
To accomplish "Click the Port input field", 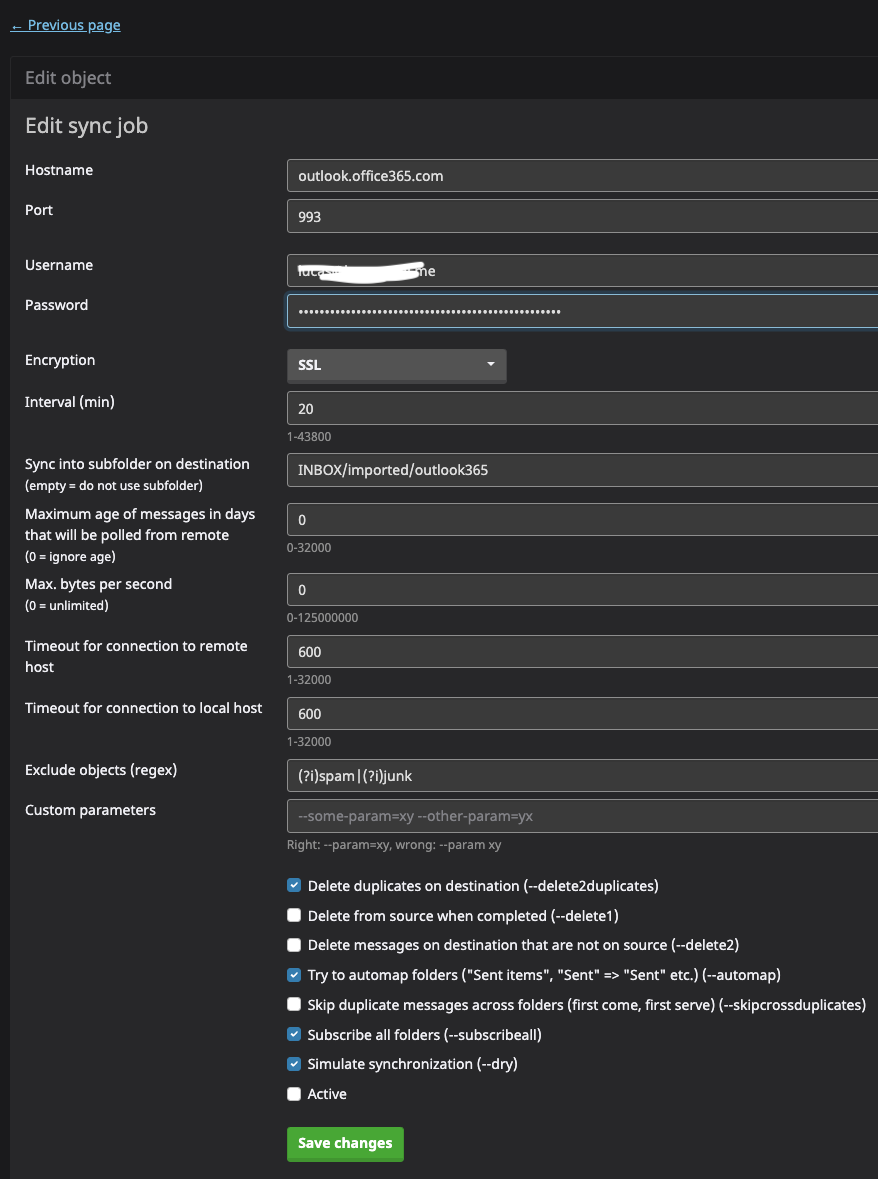I will pyautogui.click(x=580, y=216).
